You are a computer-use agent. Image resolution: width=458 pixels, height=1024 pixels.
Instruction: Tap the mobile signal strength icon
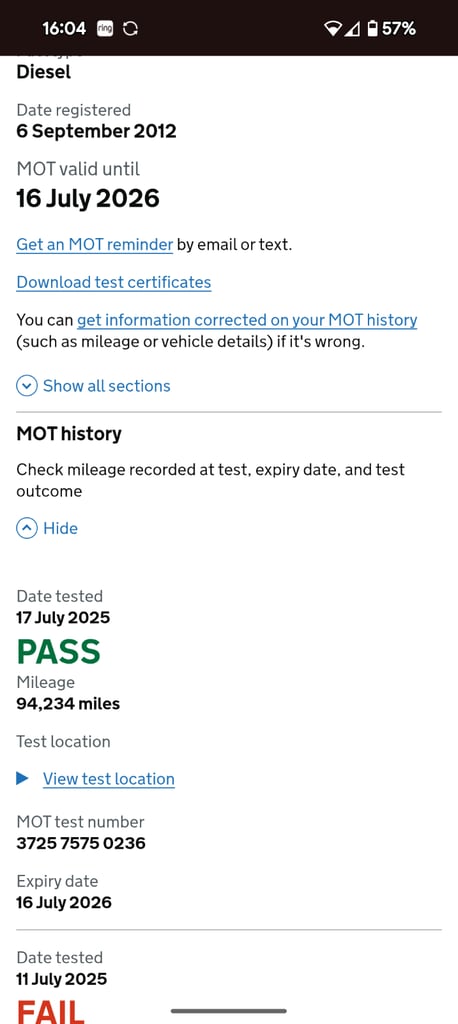tap(352, 29)
